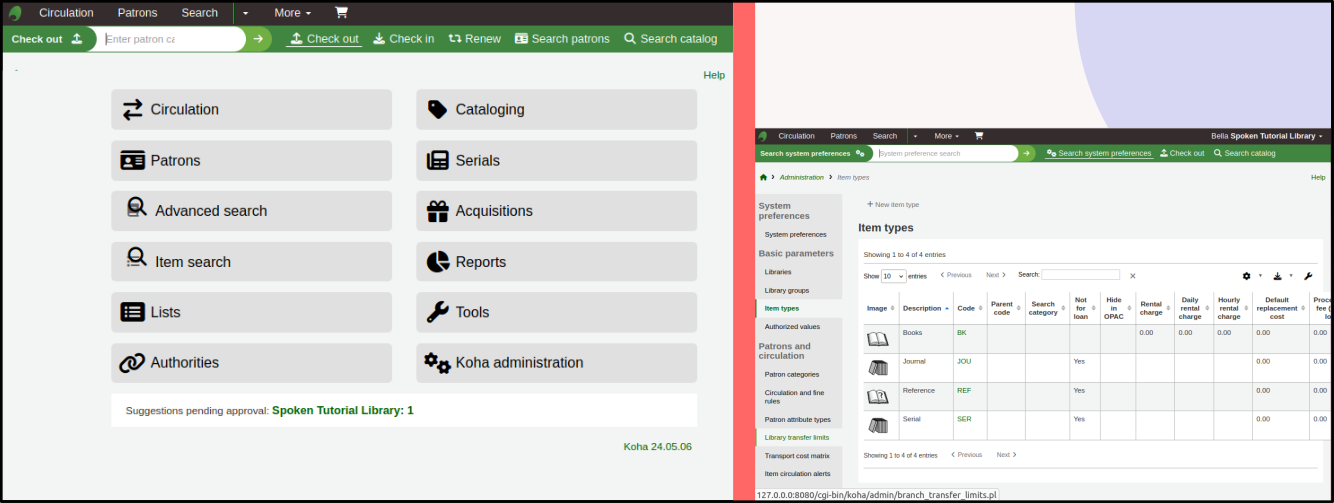Open the Koha administration module
This screenshot has width=1334, height=503.
[x=556, y=363]
